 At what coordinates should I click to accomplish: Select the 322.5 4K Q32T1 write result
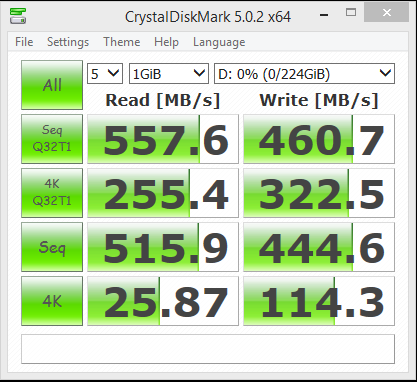(x=319, y=193)
